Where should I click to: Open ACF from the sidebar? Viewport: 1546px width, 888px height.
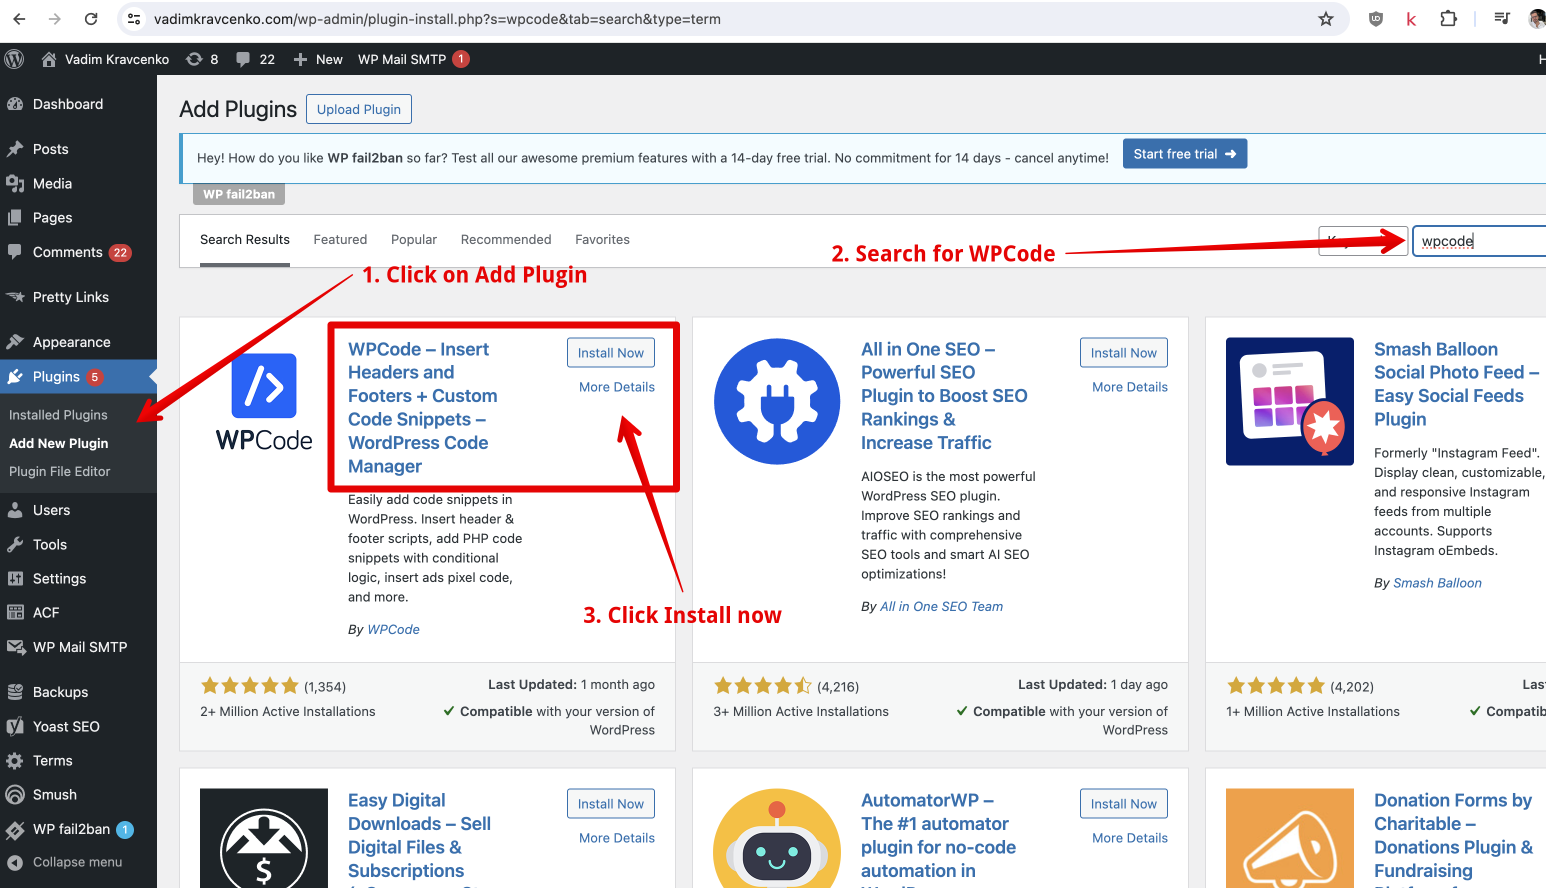46,612
